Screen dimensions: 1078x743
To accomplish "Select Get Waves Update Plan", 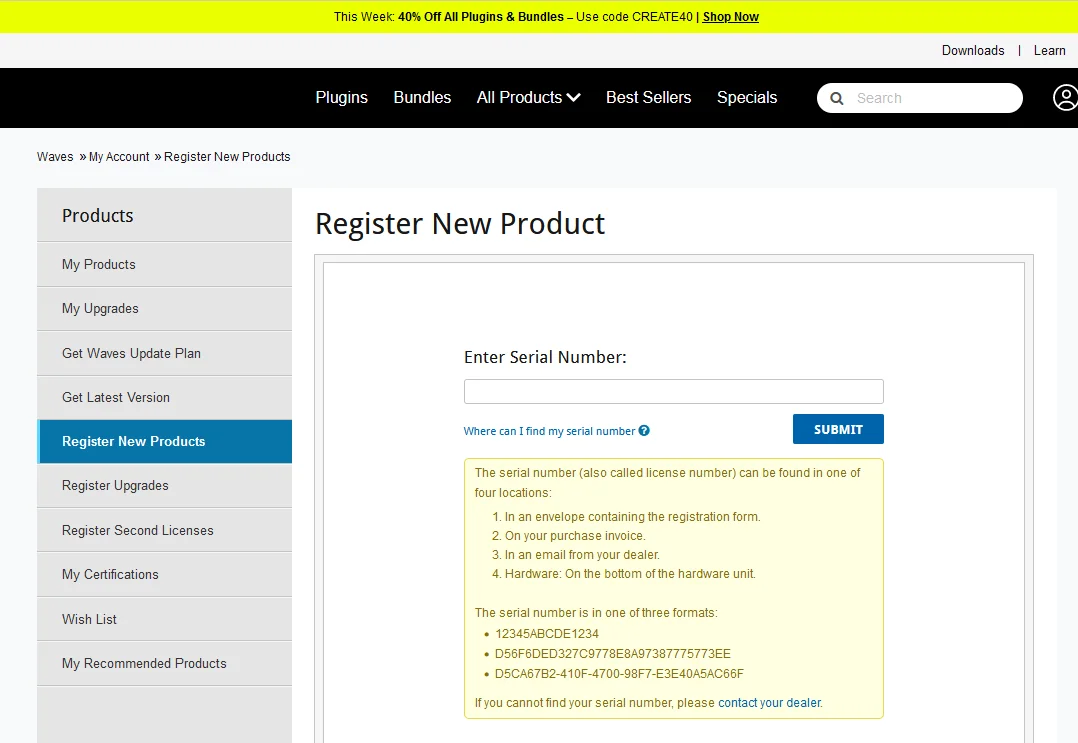I will [x=164, y=353].
